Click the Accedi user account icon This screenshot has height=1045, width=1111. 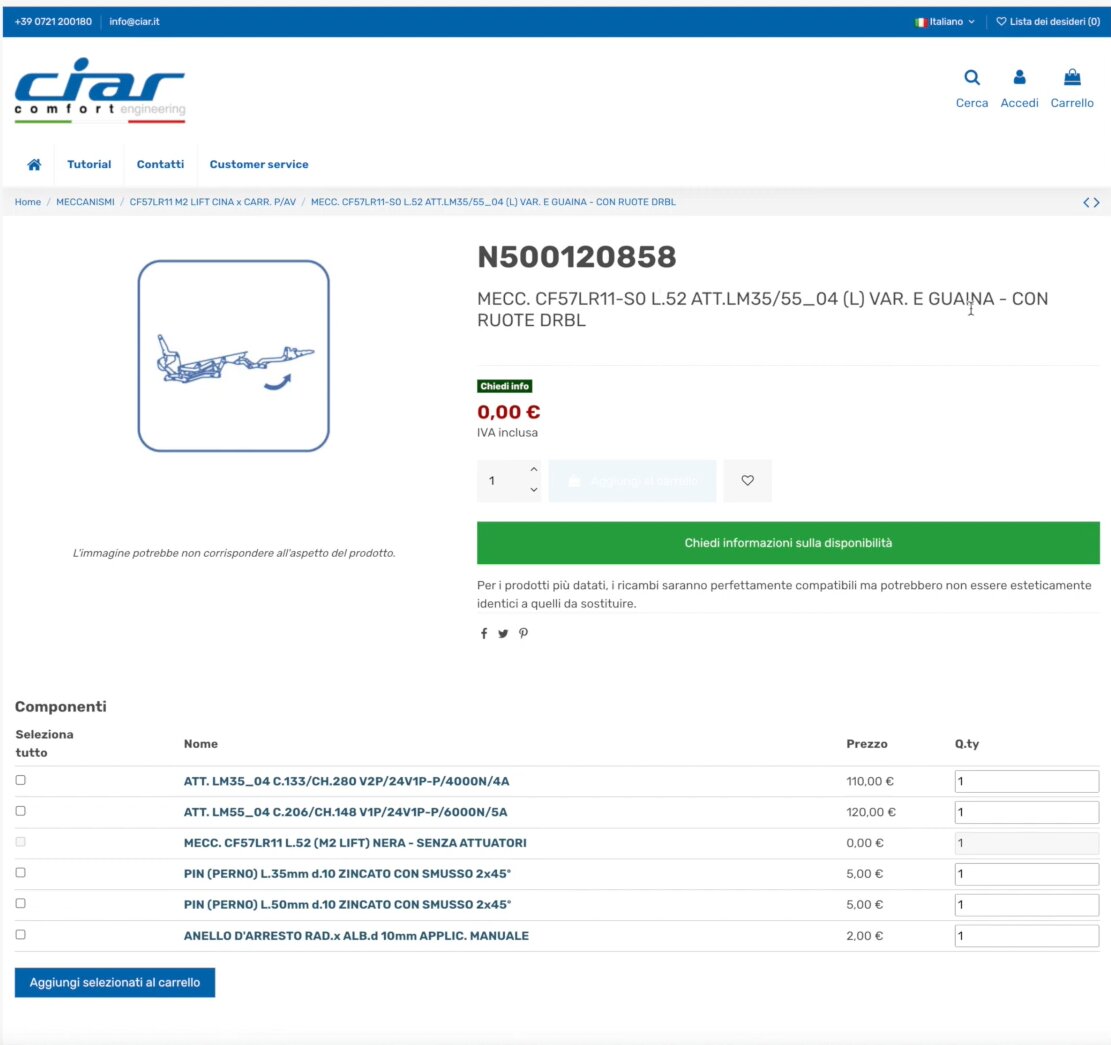click(1019, 78)
